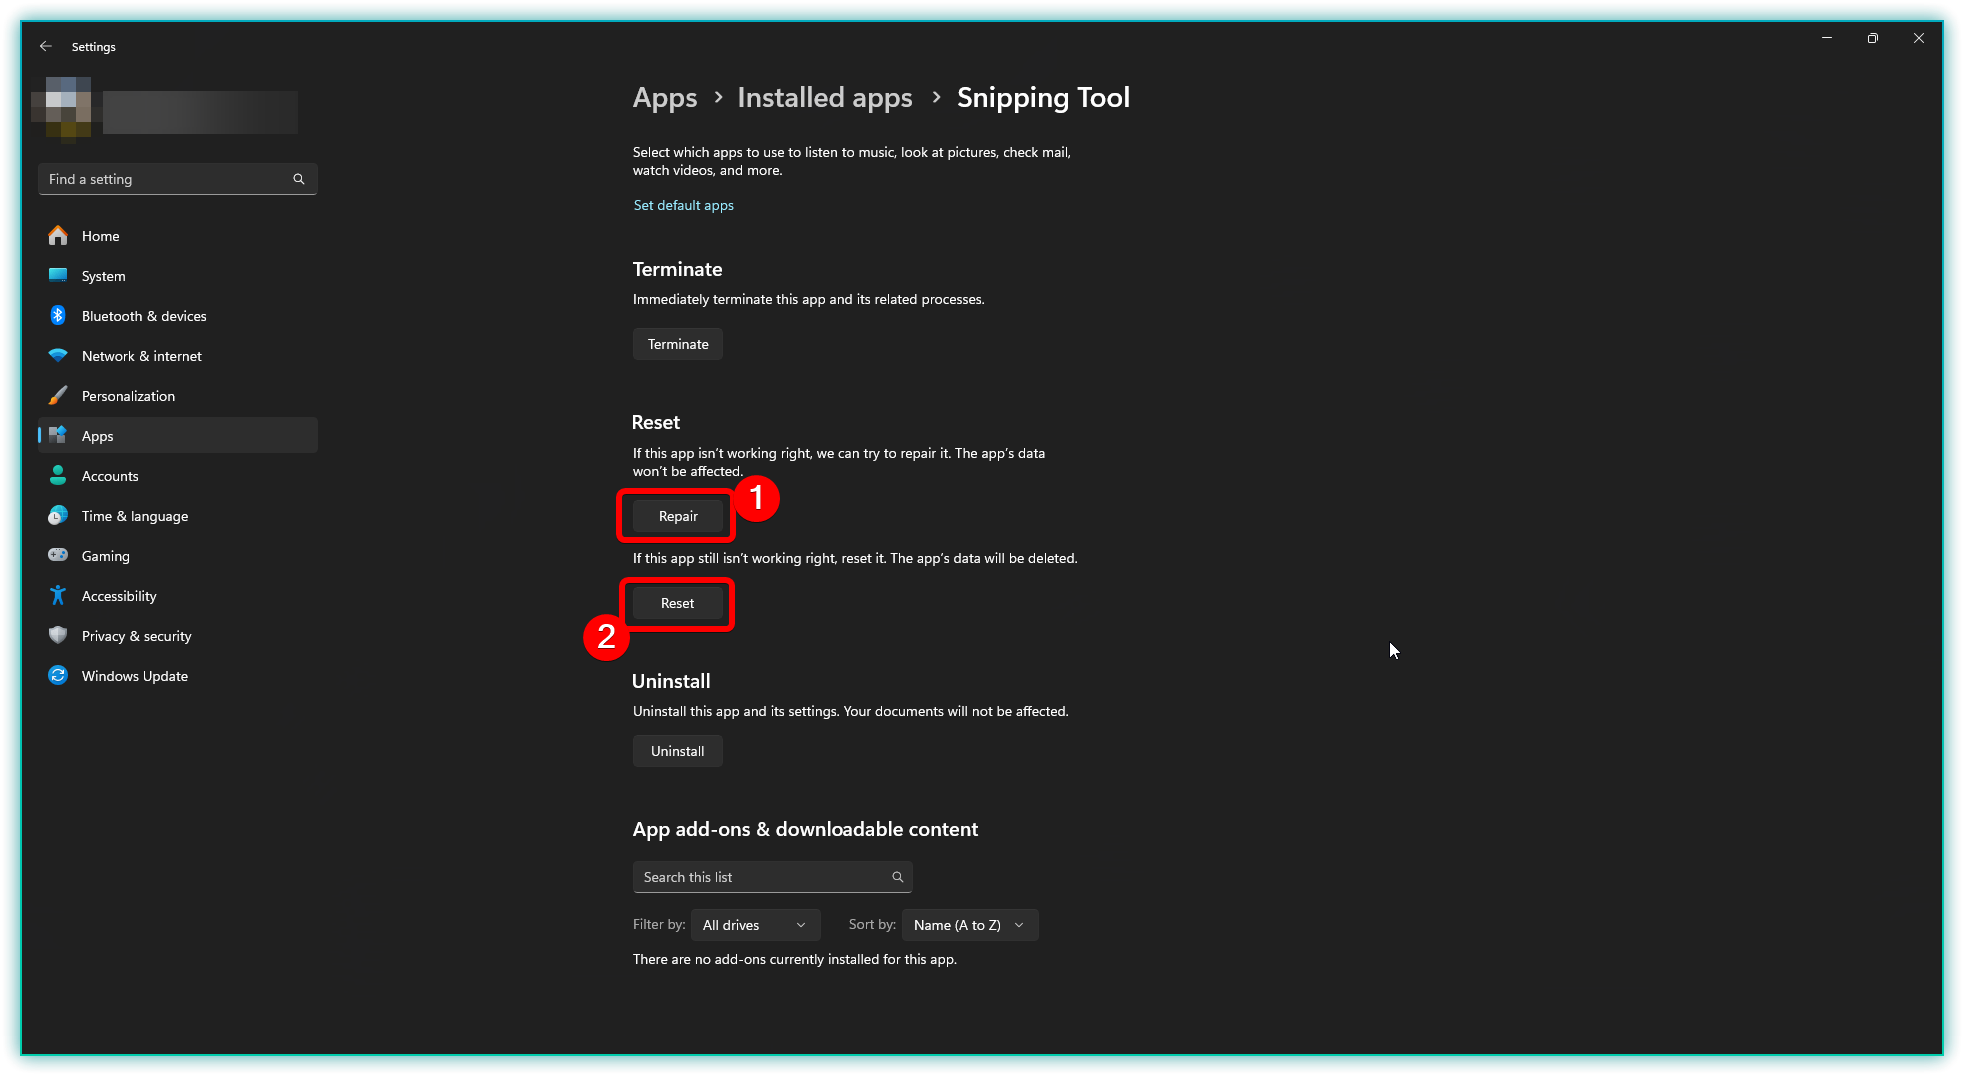Open Gaming via its controller icon
This screenshot has height=1076, width=1964.
pyautogui.click(x=58, y=556)
